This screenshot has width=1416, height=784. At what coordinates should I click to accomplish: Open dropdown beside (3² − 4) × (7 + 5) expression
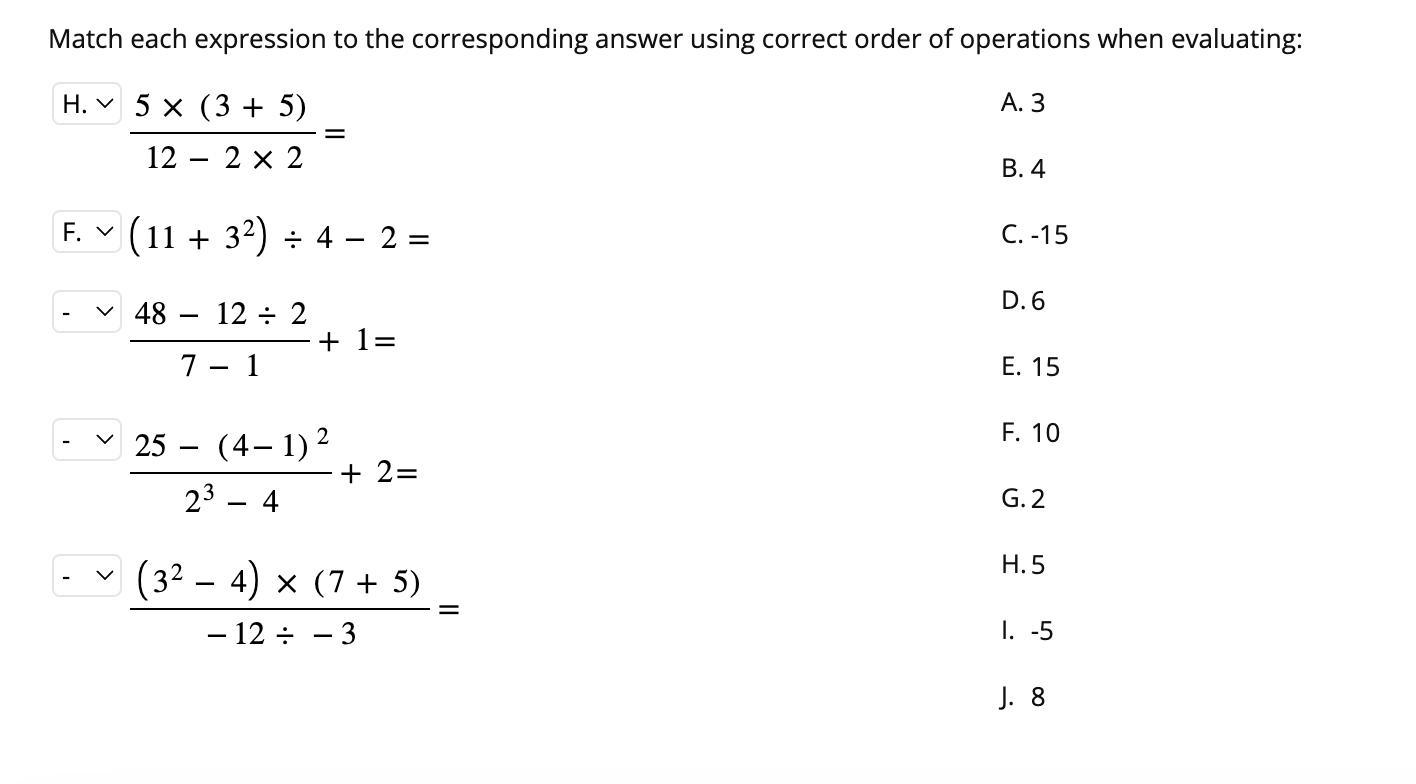click(86, 576)
